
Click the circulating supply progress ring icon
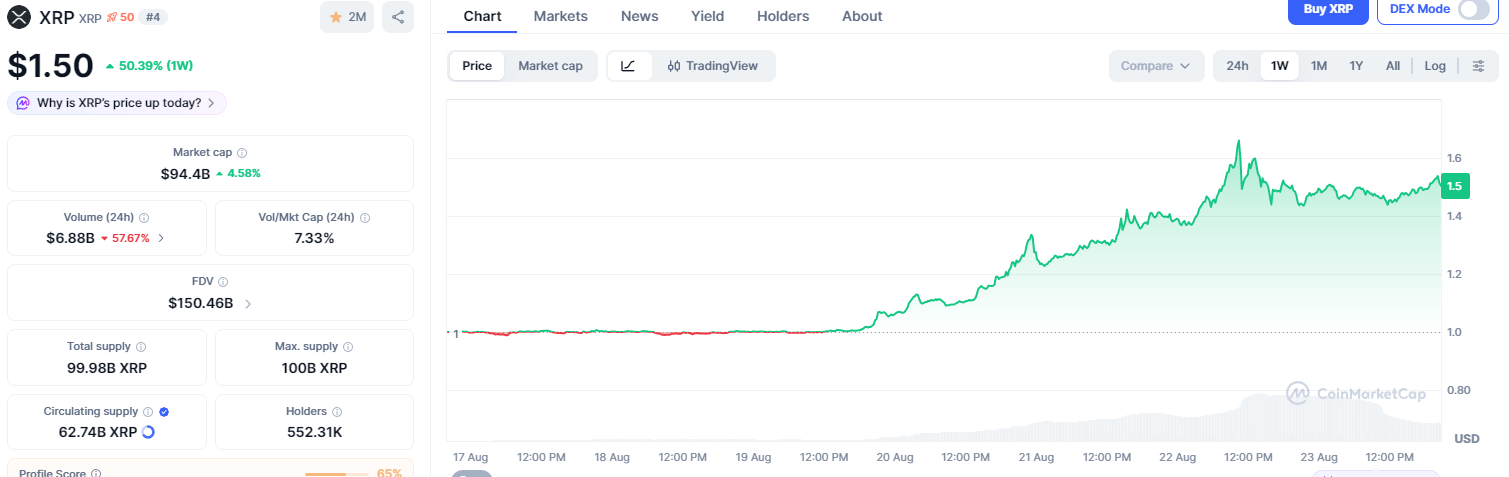[148, 432]
